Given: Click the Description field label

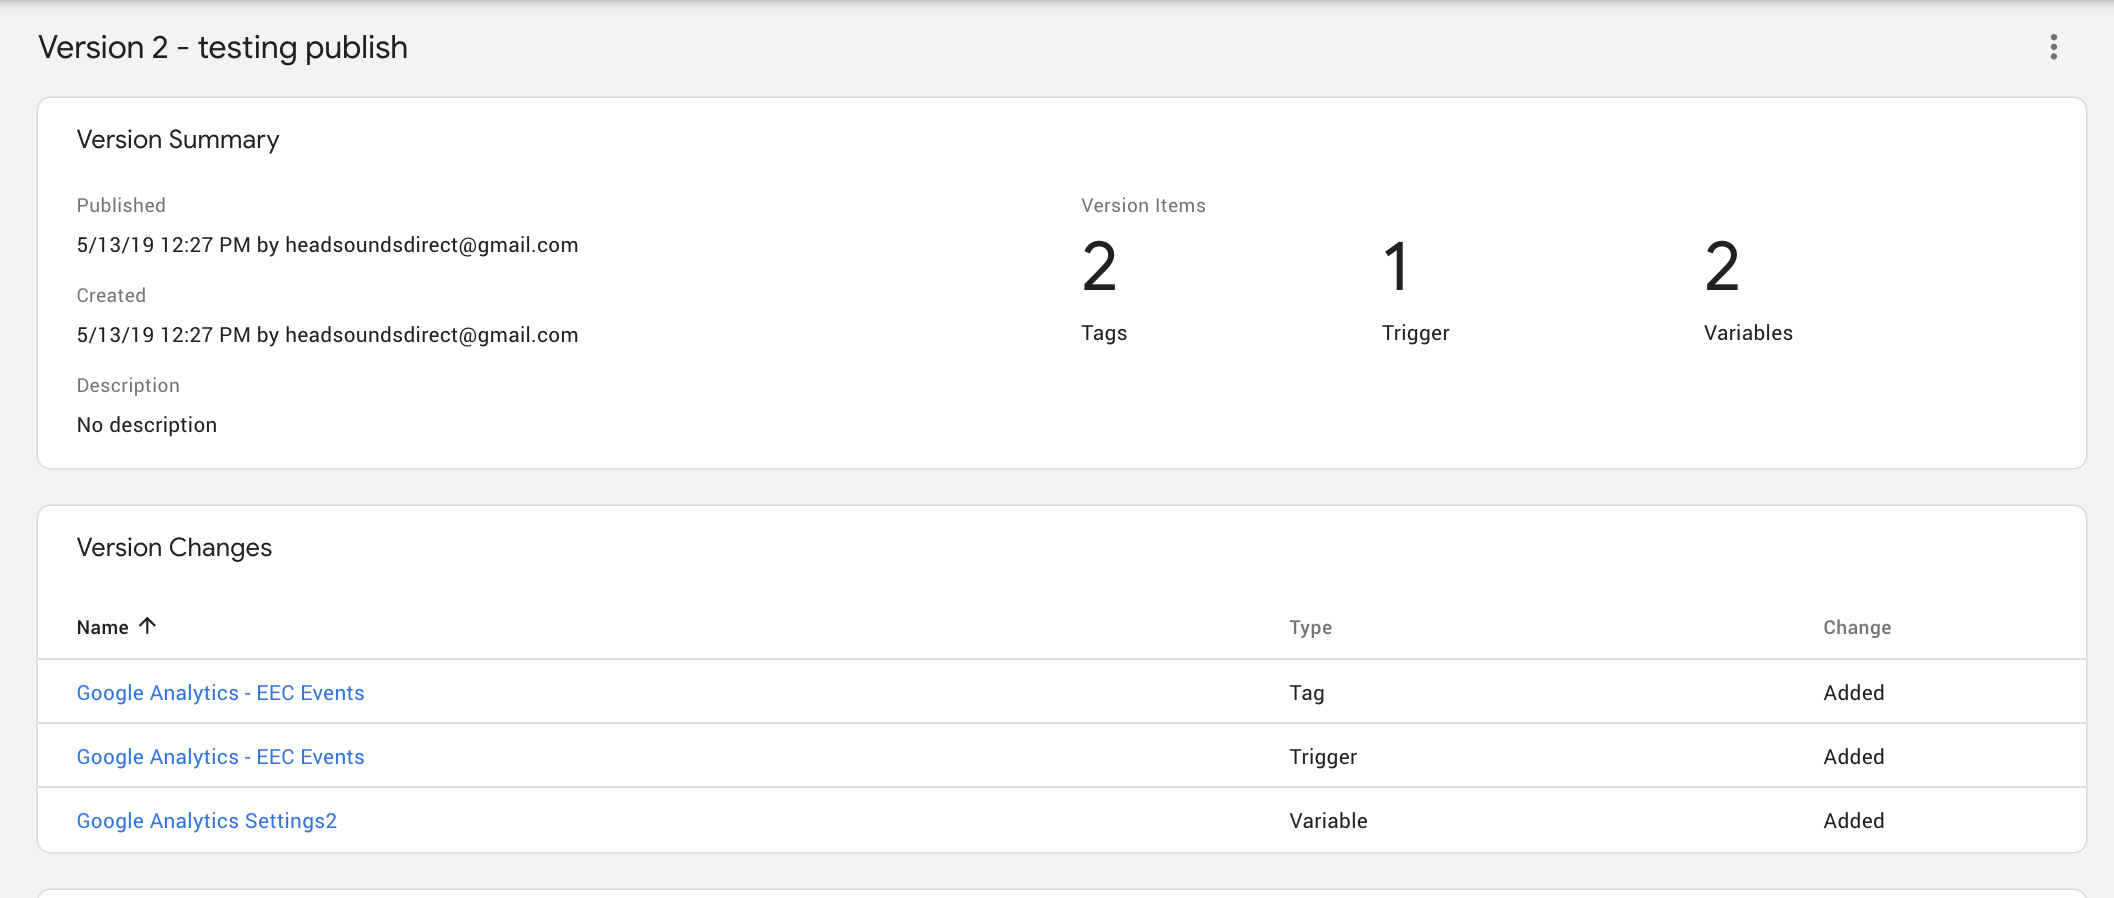Looking at the screenshot, I should tap(128, 385).
